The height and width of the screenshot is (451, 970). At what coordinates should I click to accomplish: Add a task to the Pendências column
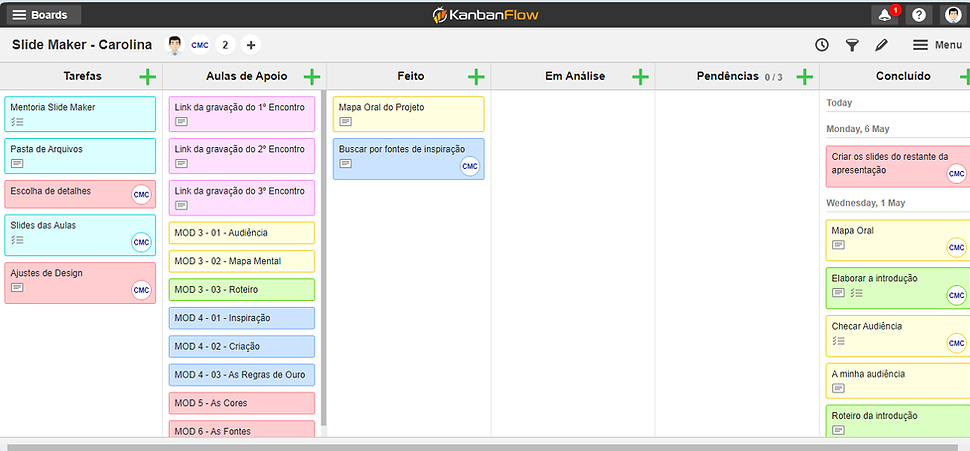click(804, 77)
